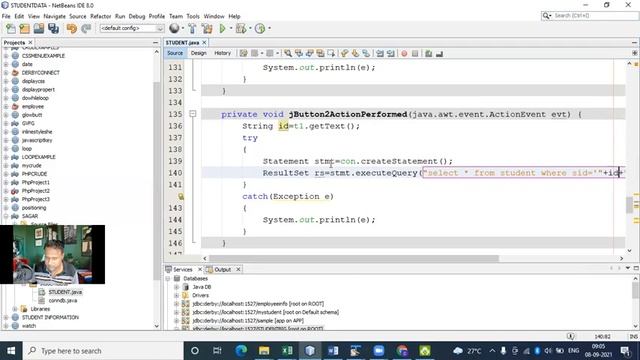
Task: Click the Find Next Occurrence icon
Action: (309, 53)
